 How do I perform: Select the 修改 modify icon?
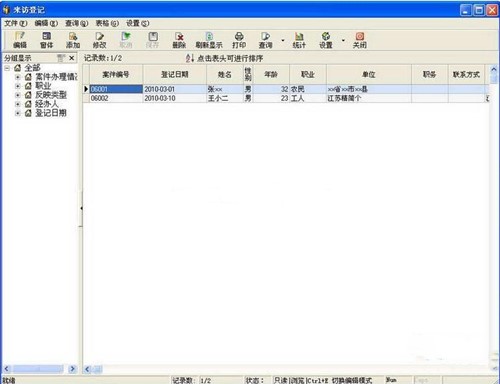[x=99, y=40]
